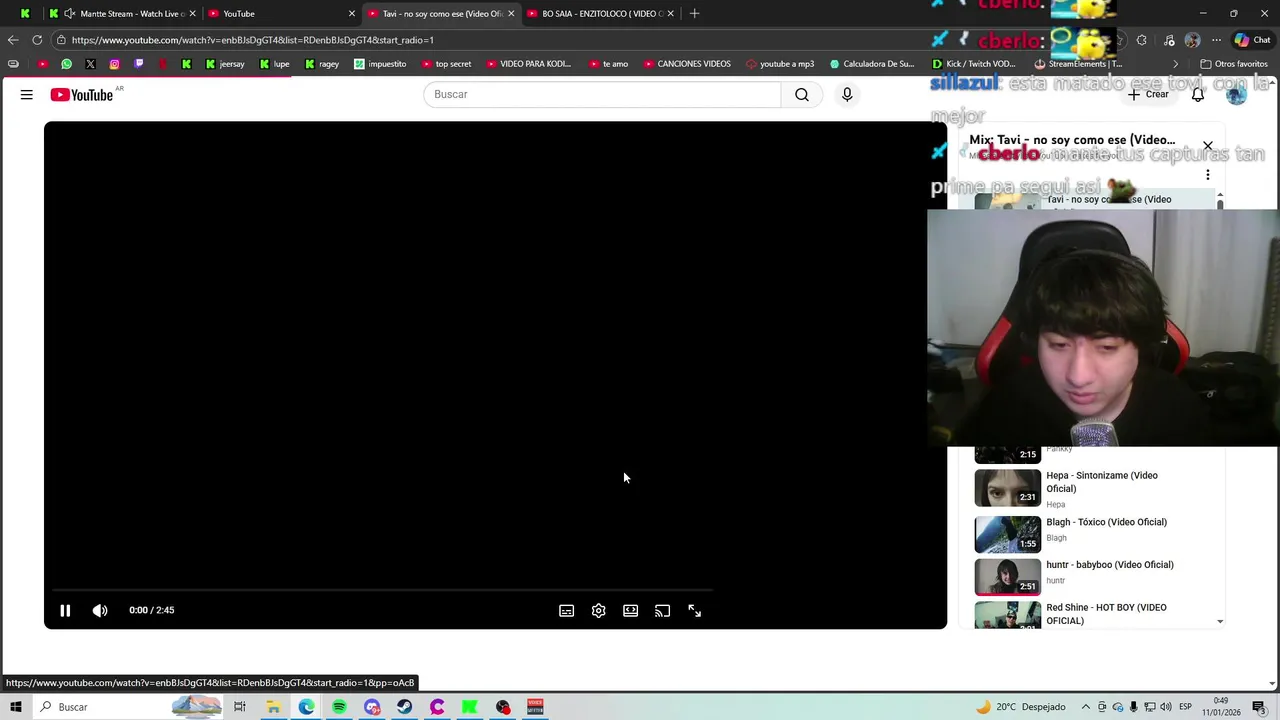Open youtube a mp3 bookmark
Image resolution: width=1280 pixels, height=720 pixels.
pyautogui.click(x=780, y=64)
